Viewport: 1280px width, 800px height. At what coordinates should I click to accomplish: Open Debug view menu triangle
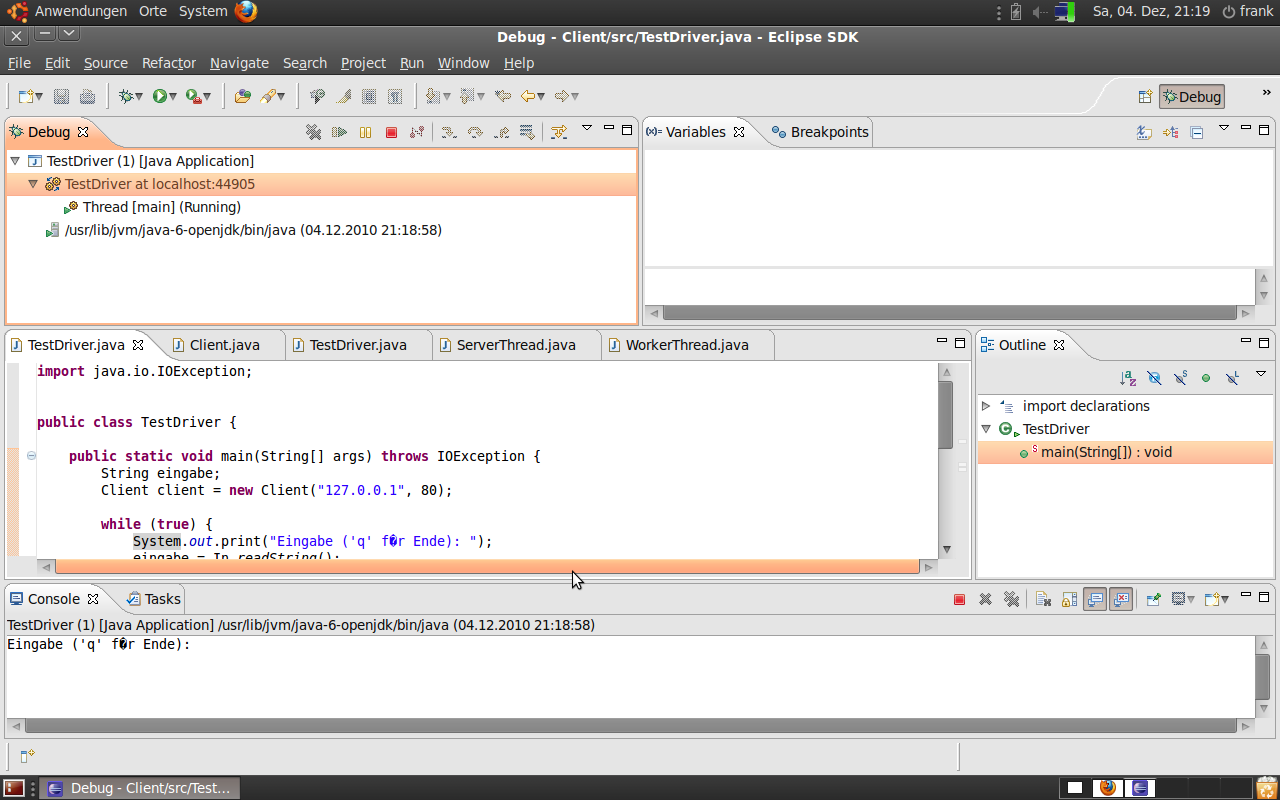coord(587,128)
